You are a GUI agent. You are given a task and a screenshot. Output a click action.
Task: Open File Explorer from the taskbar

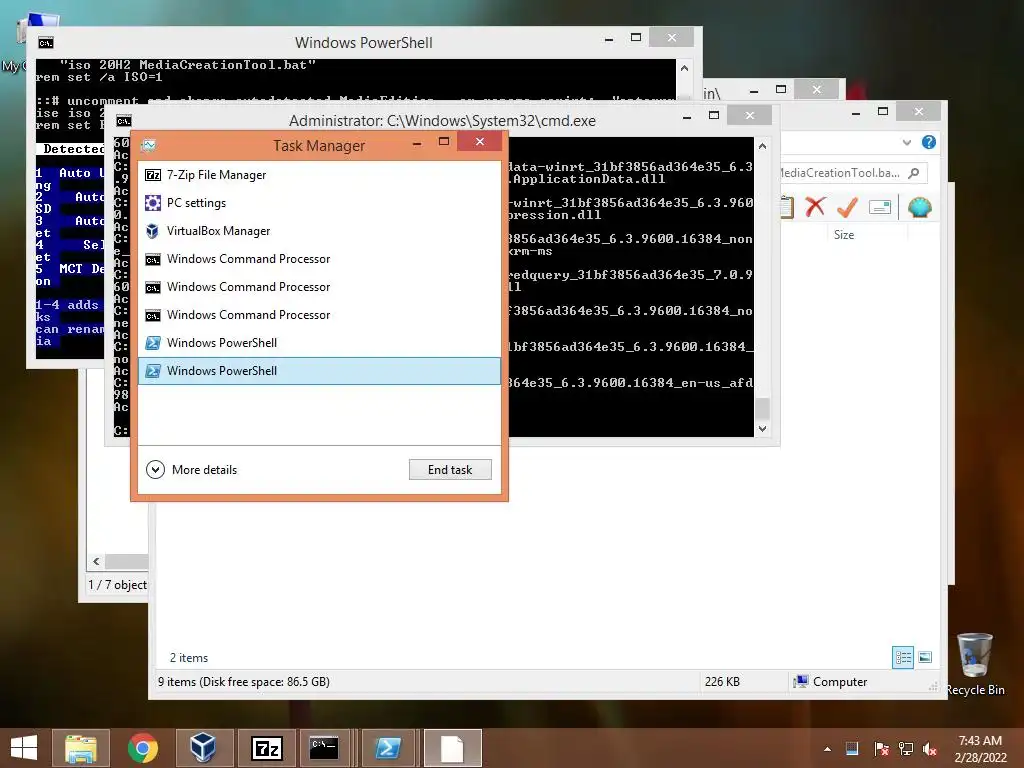point(80,748)
